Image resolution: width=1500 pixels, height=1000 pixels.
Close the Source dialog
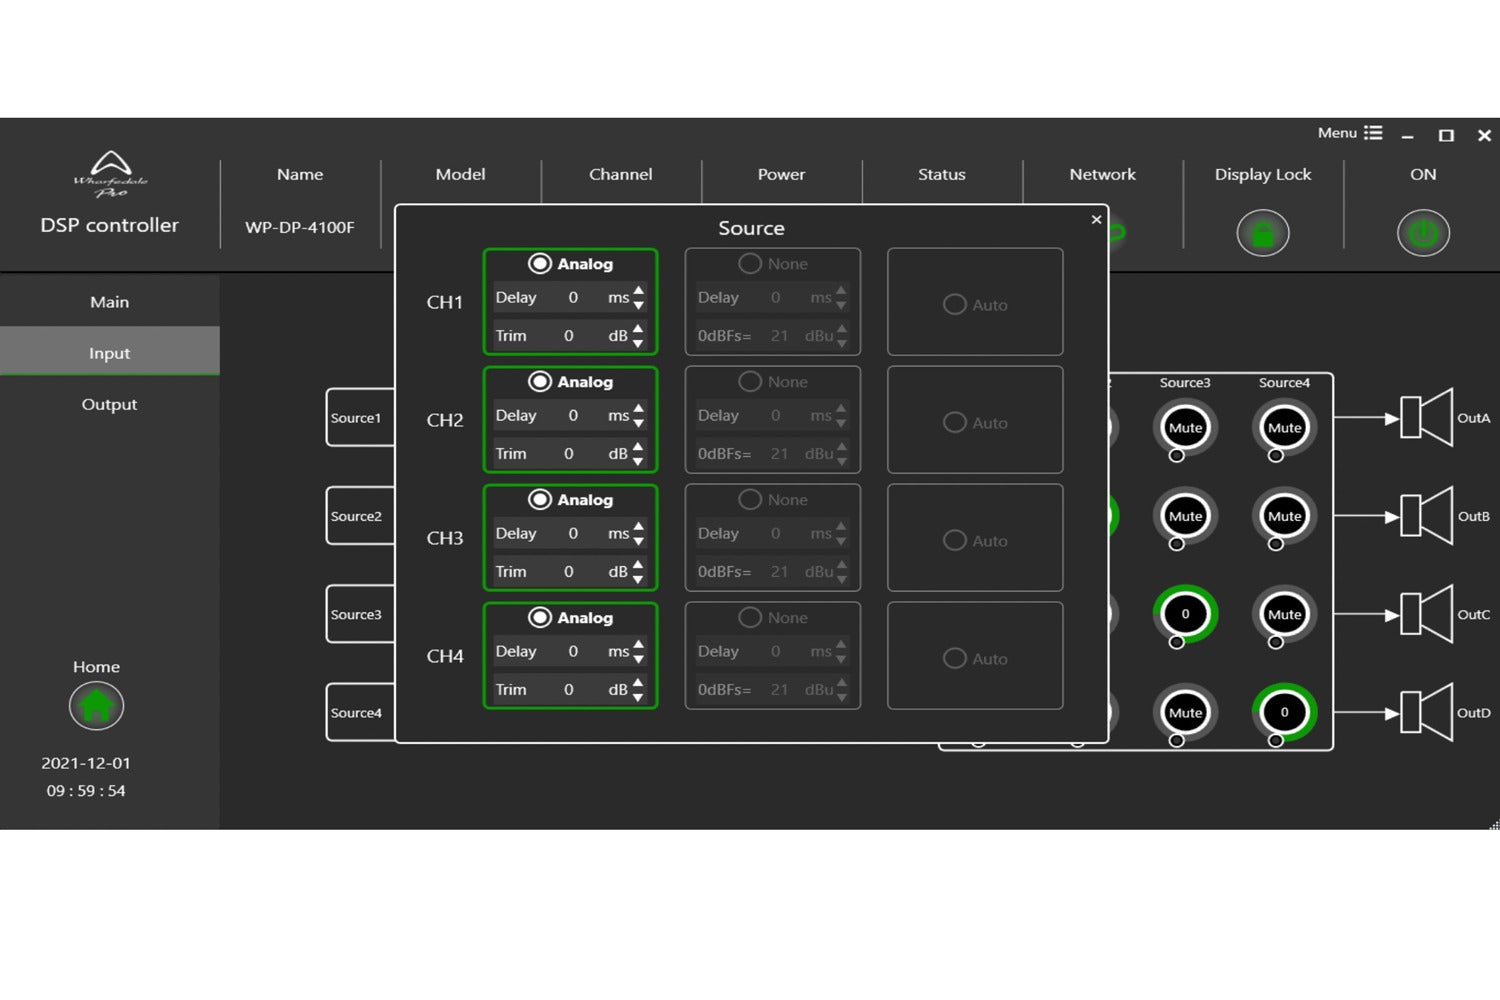pyautogui.click(x=1096, y=220)
